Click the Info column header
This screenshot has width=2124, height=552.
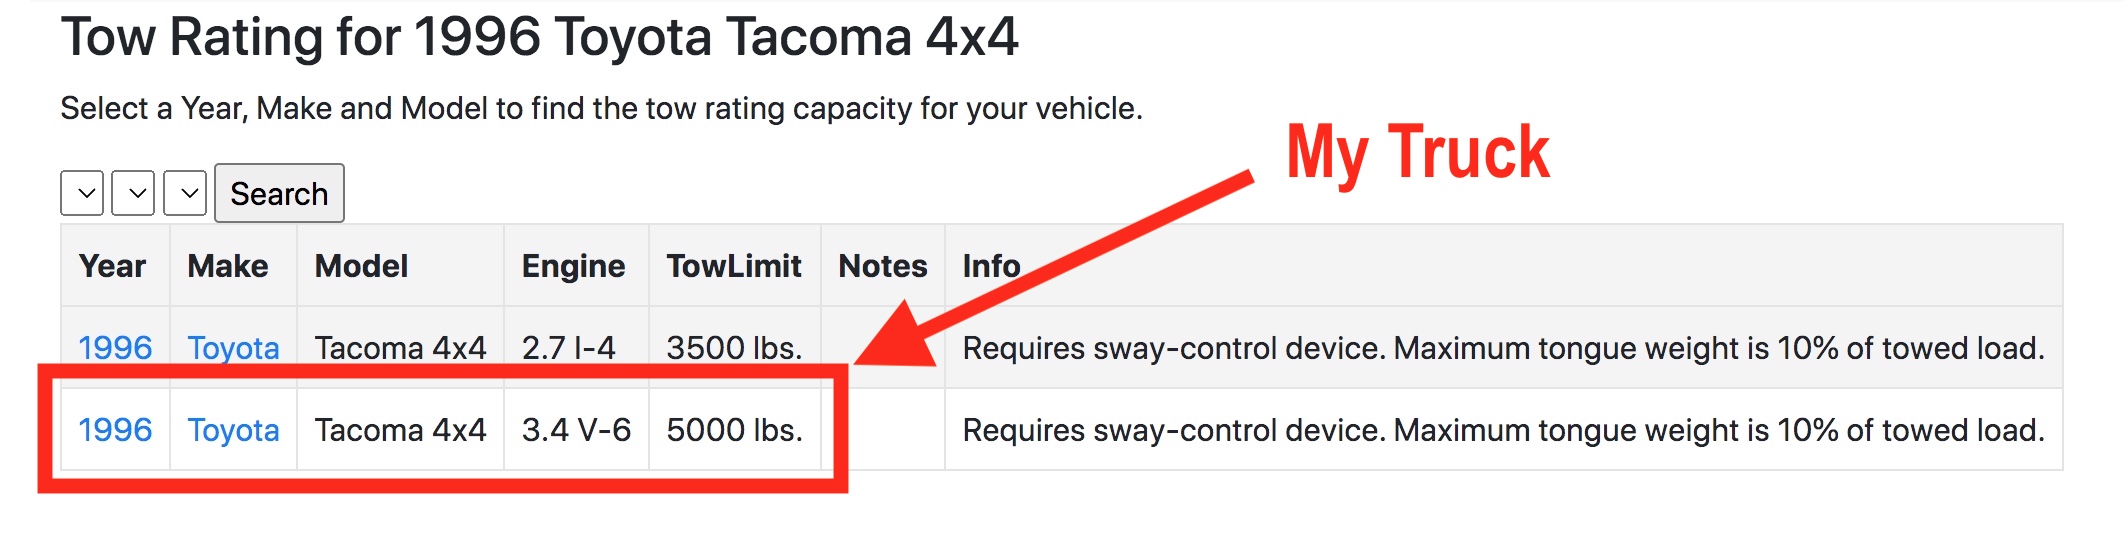point(991,266)
